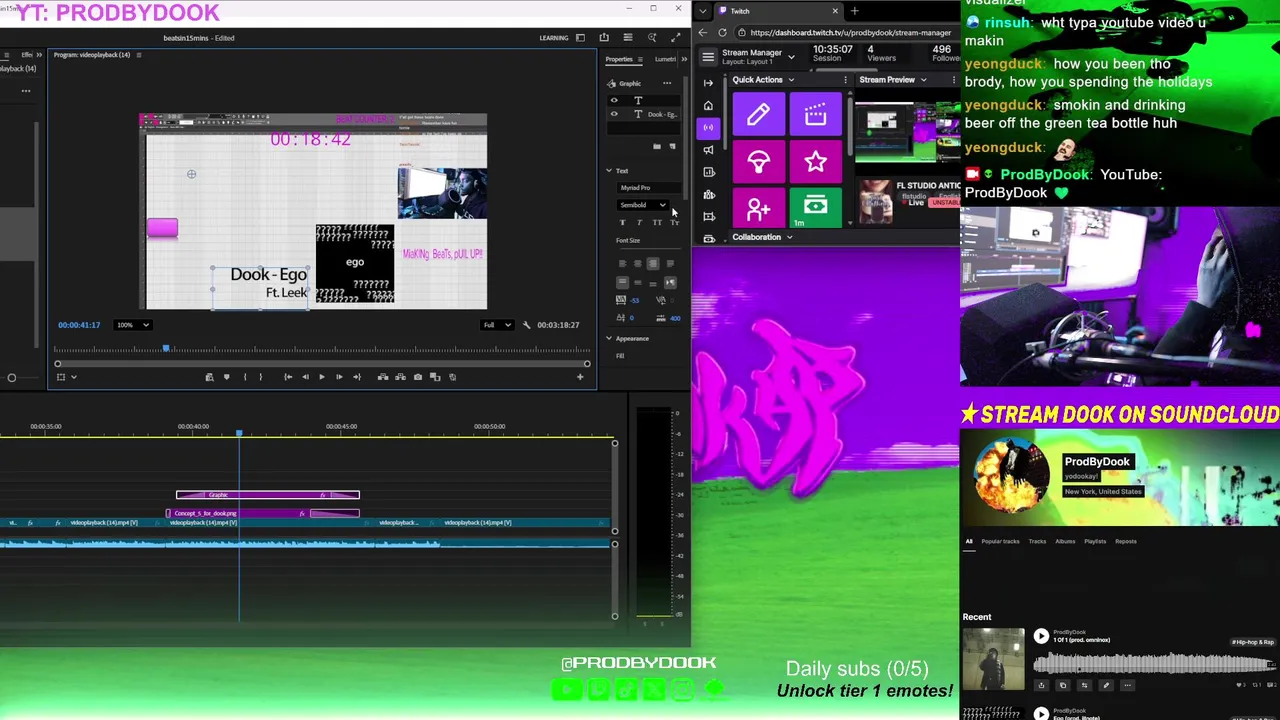Play the Premiere program monitor
1280x720 pixels.
[322, 377]
